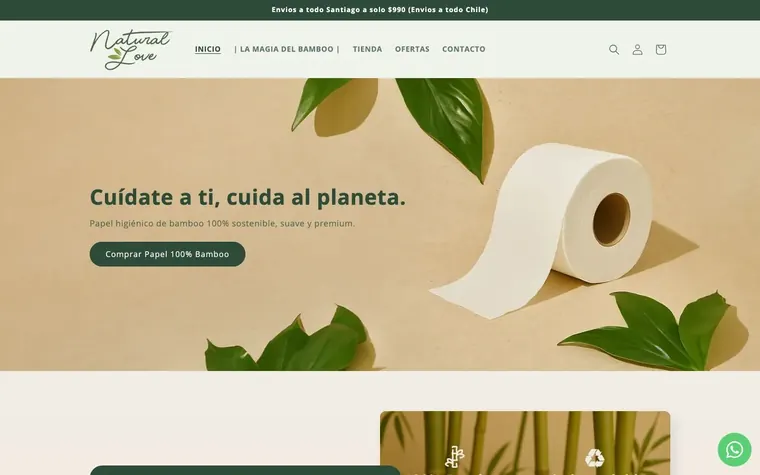760x475 pixels.
Task: Open the TIENDA menu item
Action: (x=367, y=49)
